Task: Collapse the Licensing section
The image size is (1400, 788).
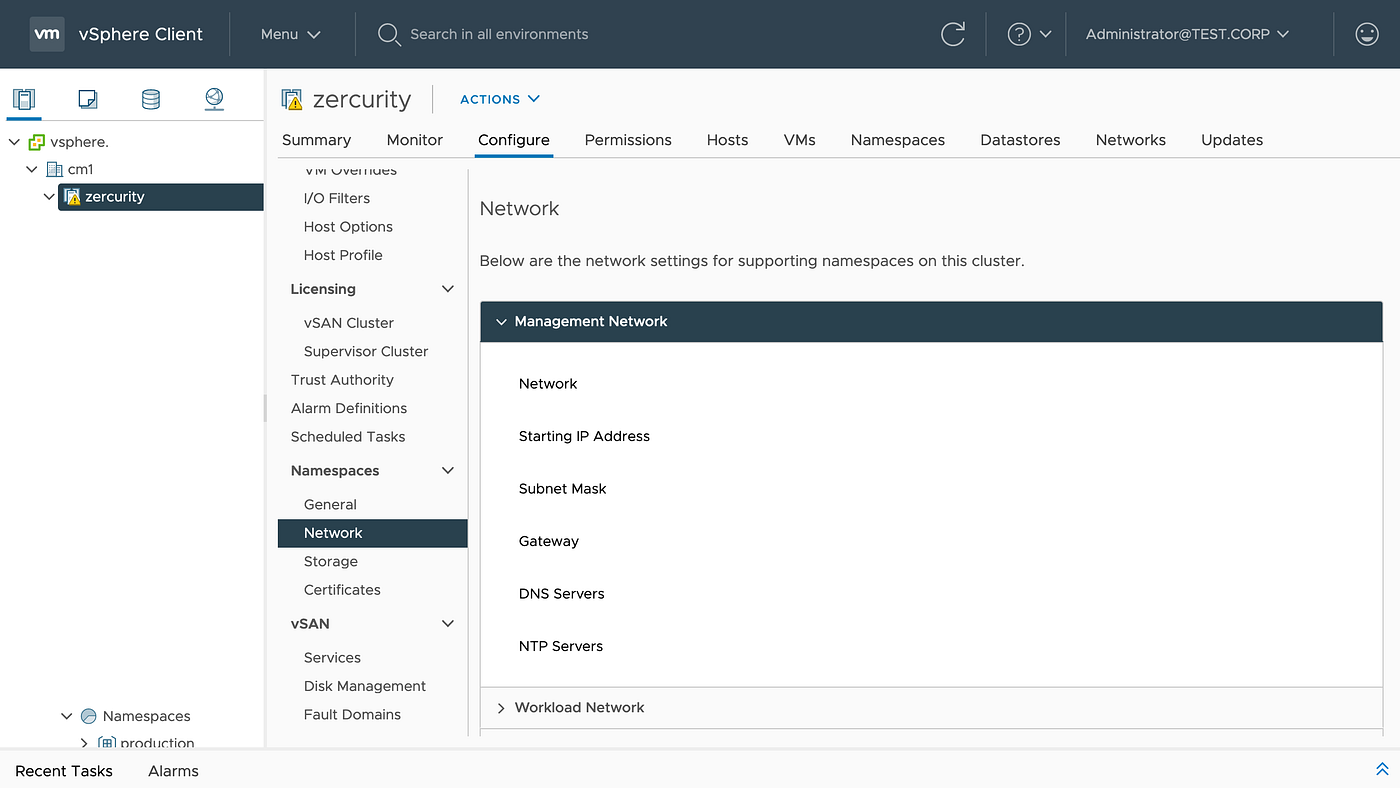Action: point(448,289)
